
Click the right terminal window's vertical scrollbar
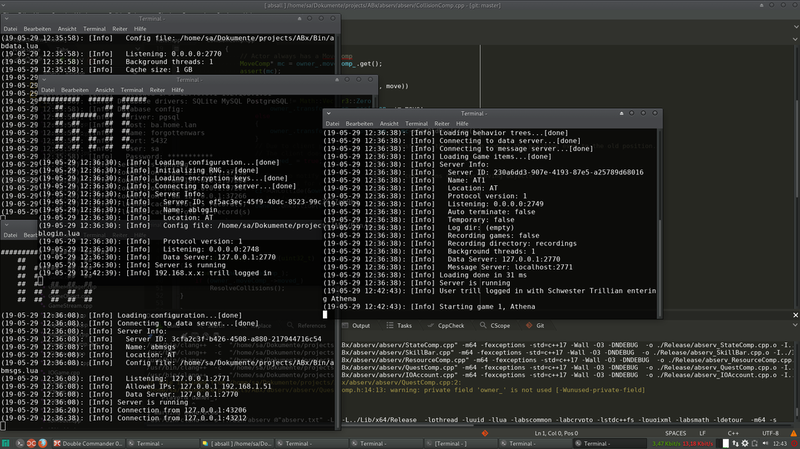pos(660,223)
